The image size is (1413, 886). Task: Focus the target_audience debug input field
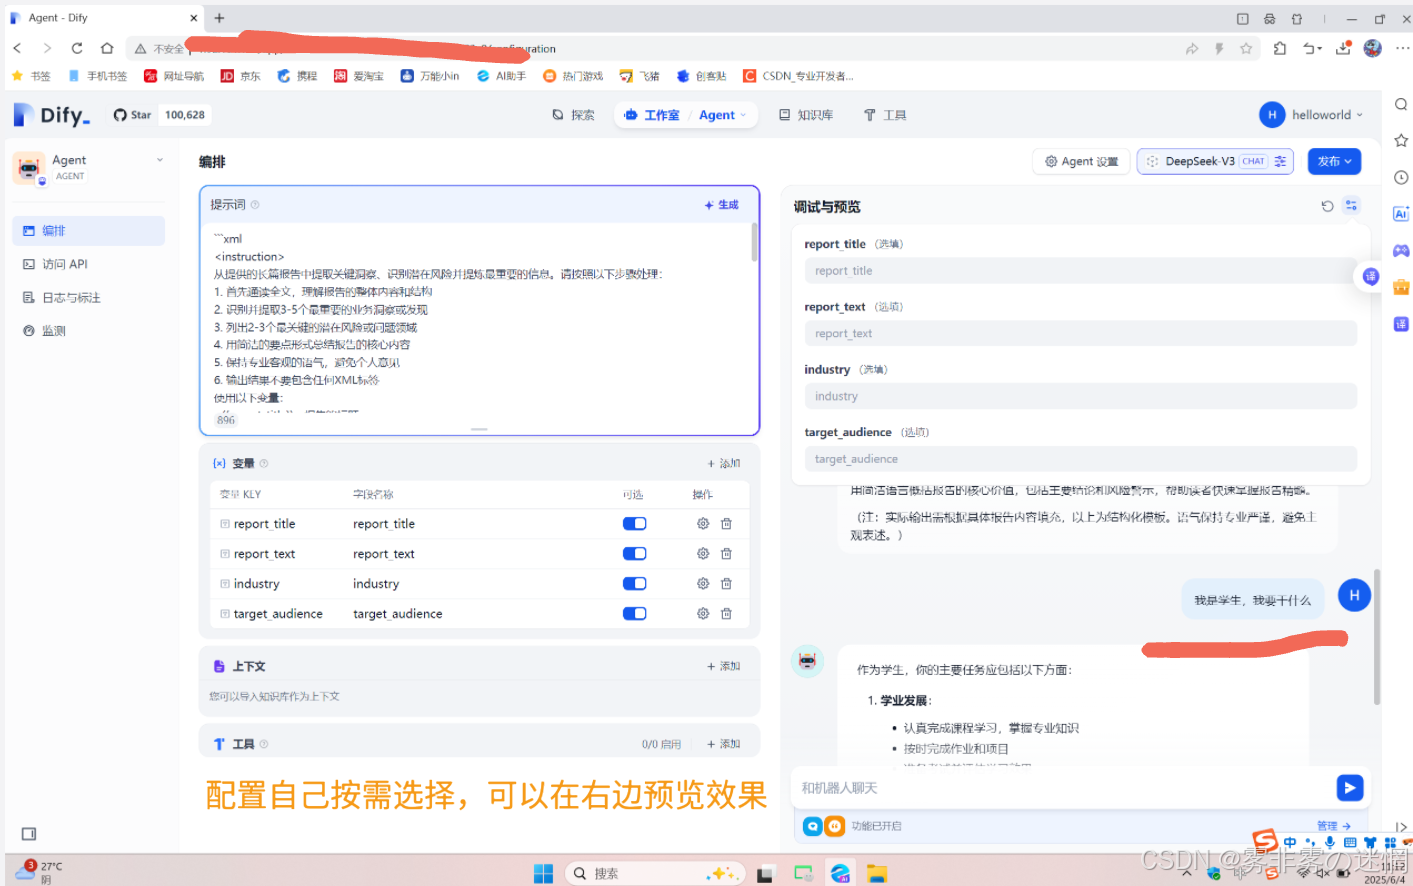tap(1080, 459)
